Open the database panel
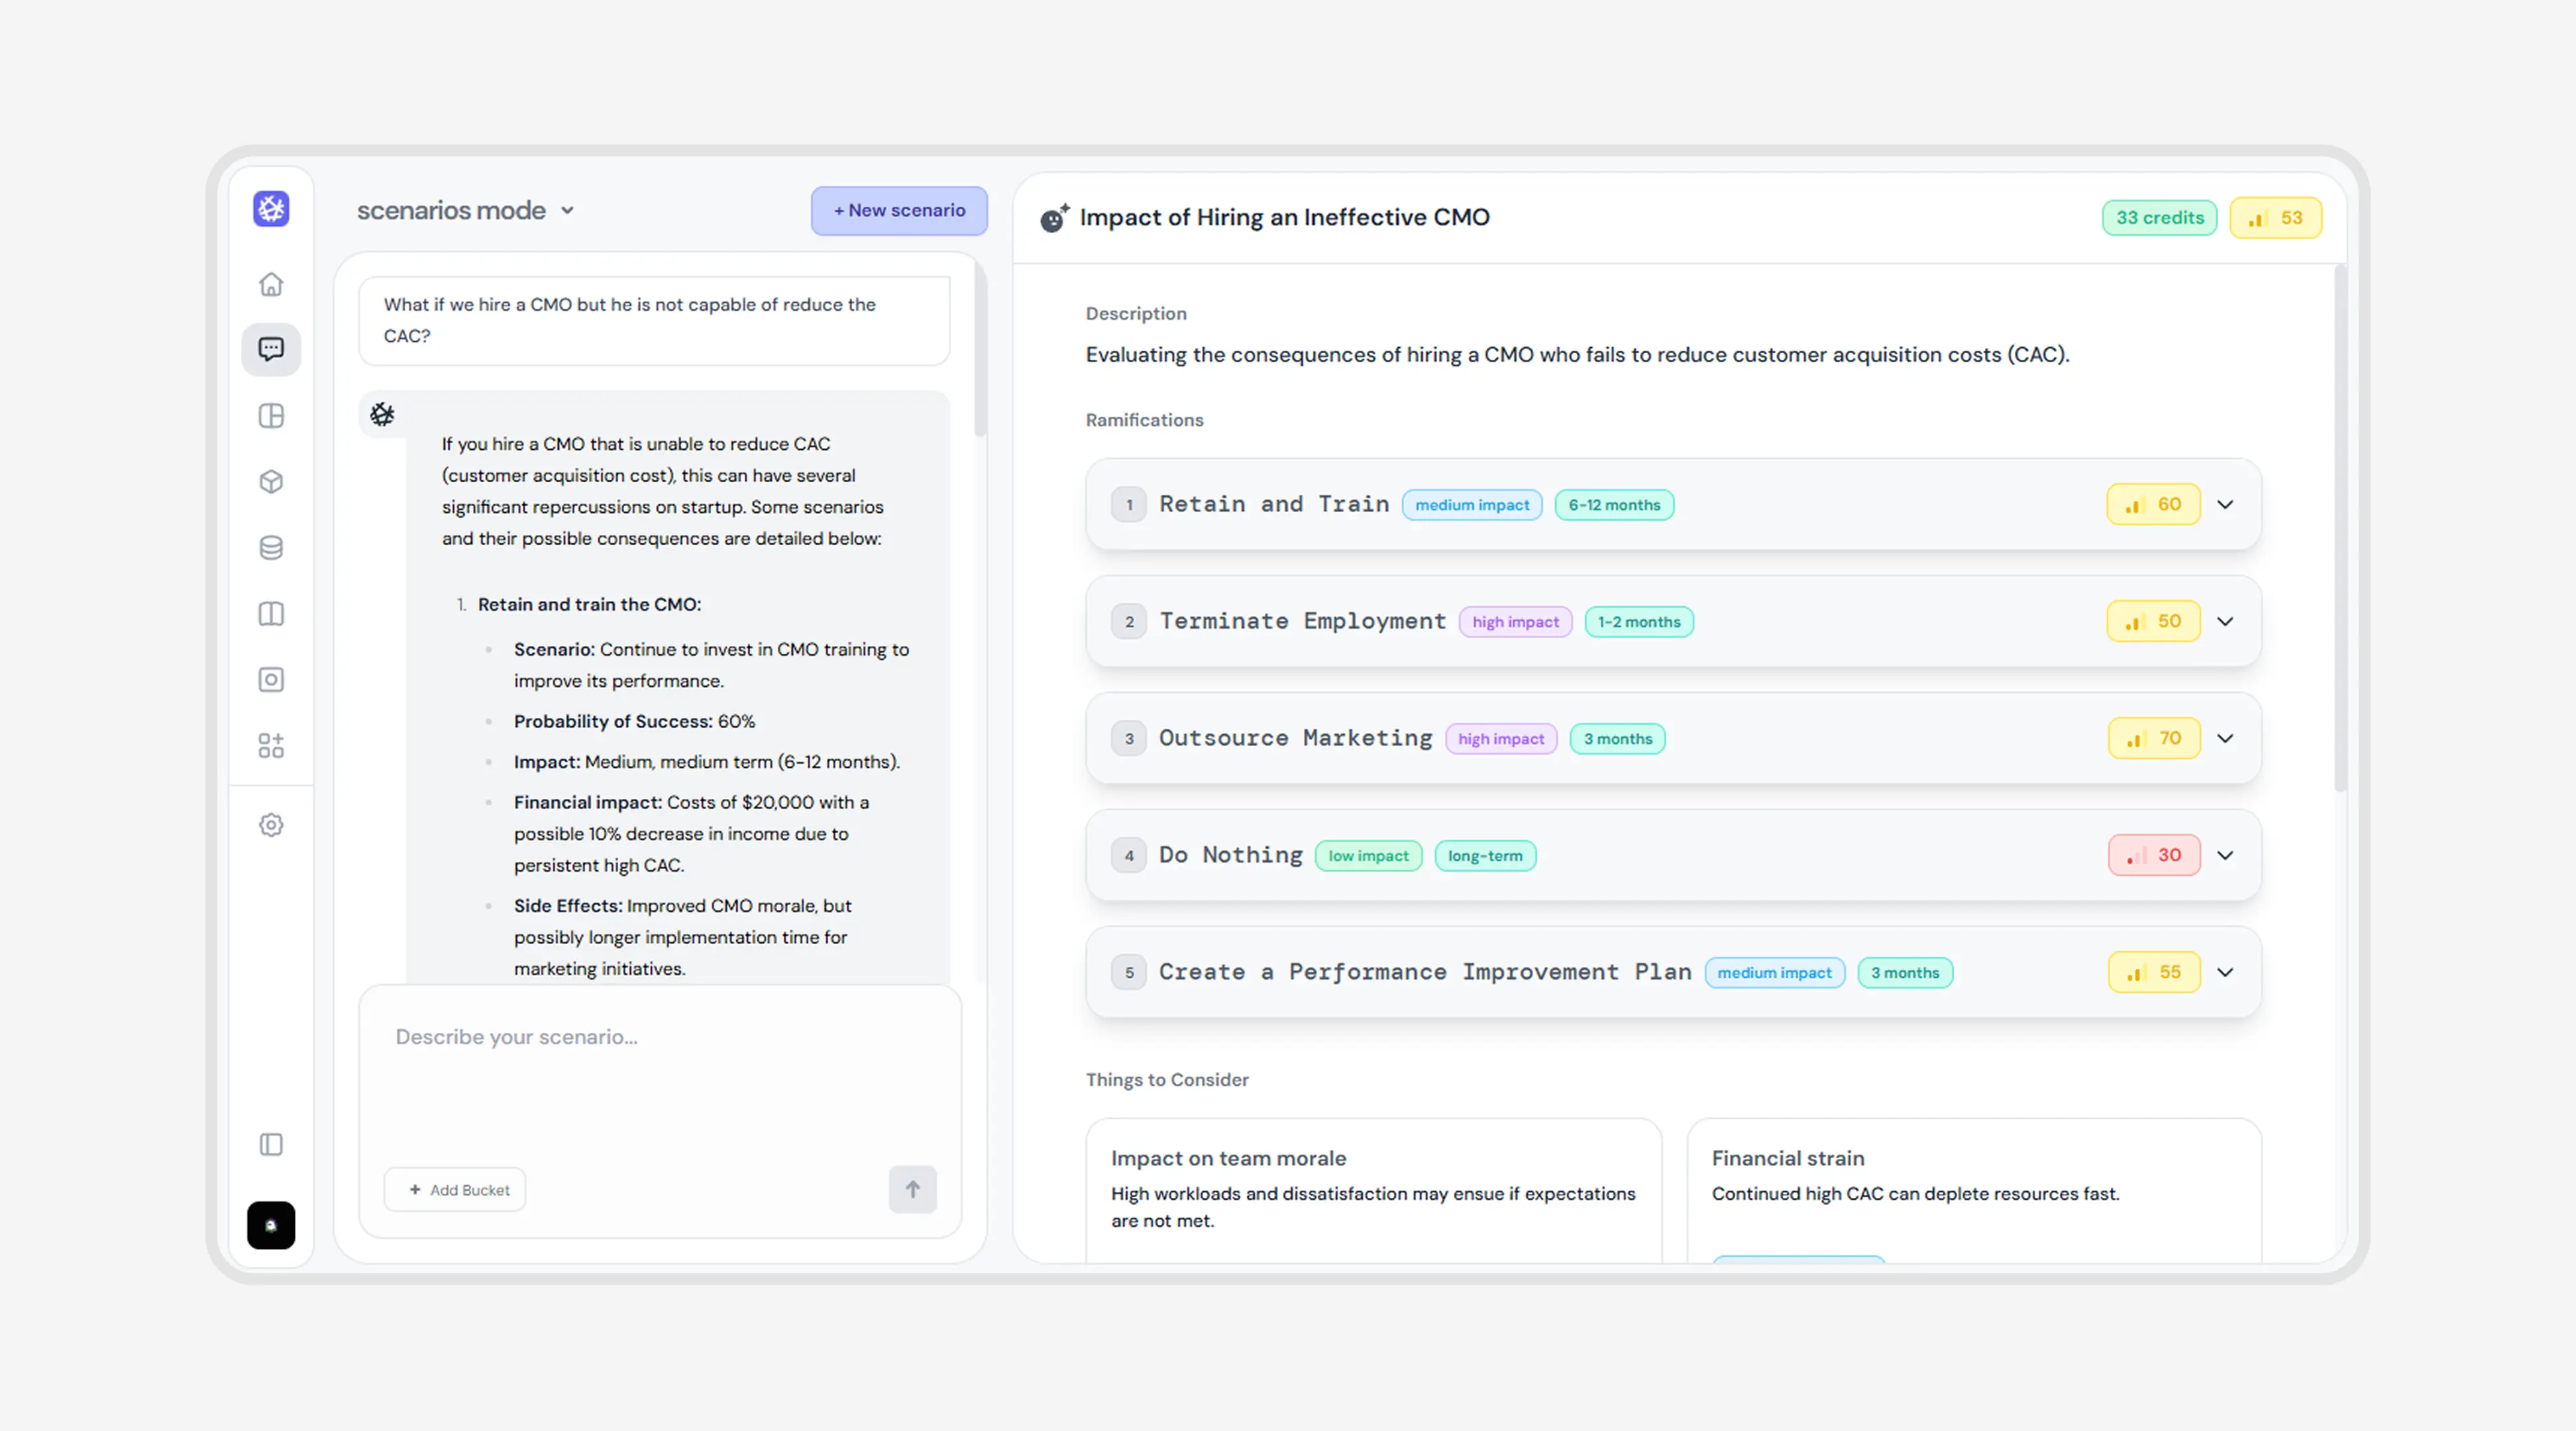This screenshot has width=2576, height=1431. coord(271,547)
